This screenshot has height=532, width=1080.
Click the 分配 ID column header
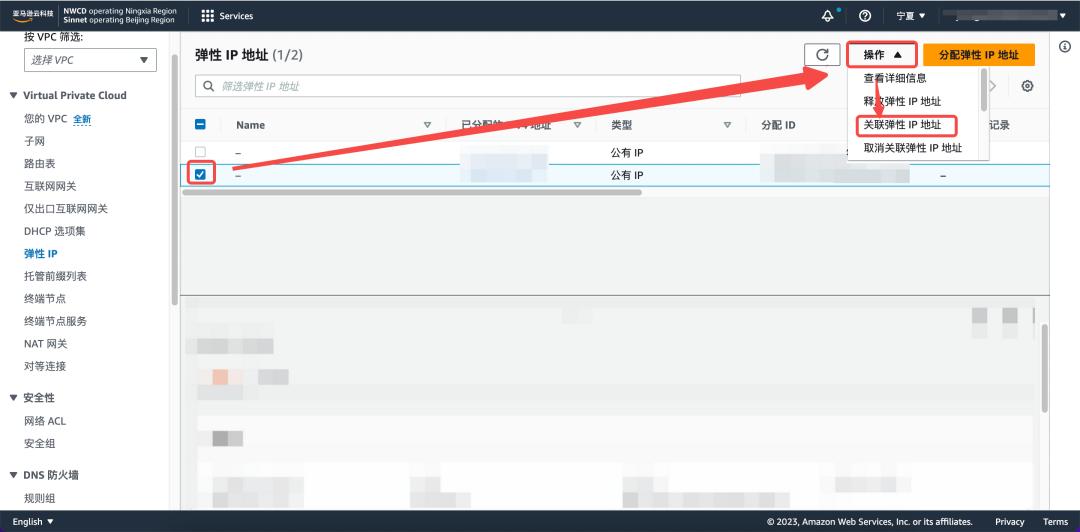778,125
